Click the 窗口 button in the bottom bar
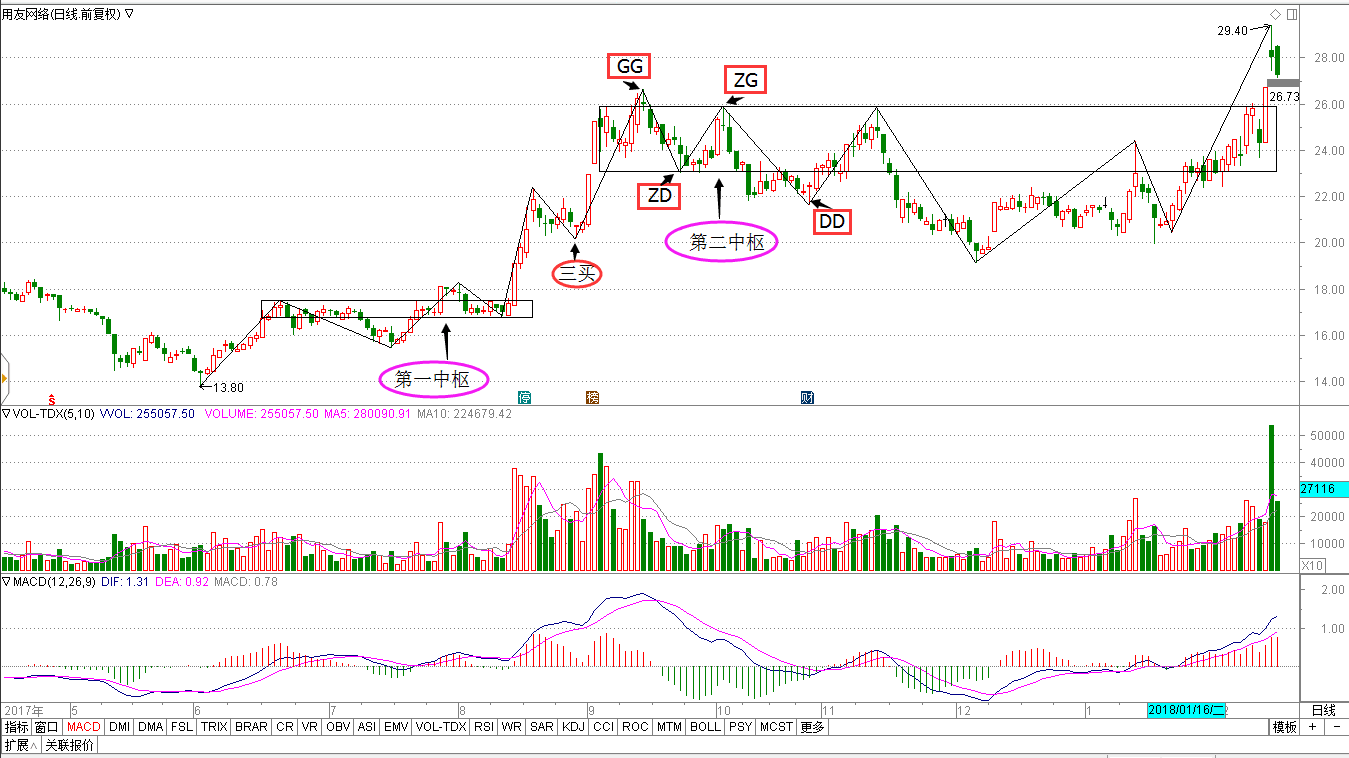The width and height of the screenshot is (1349, 758). (46, 727)
